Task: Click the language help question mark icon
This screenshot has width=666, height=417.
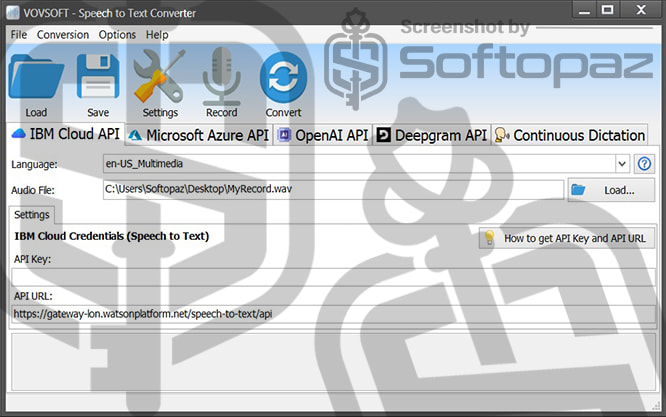Action: click(x=644, y=164)
